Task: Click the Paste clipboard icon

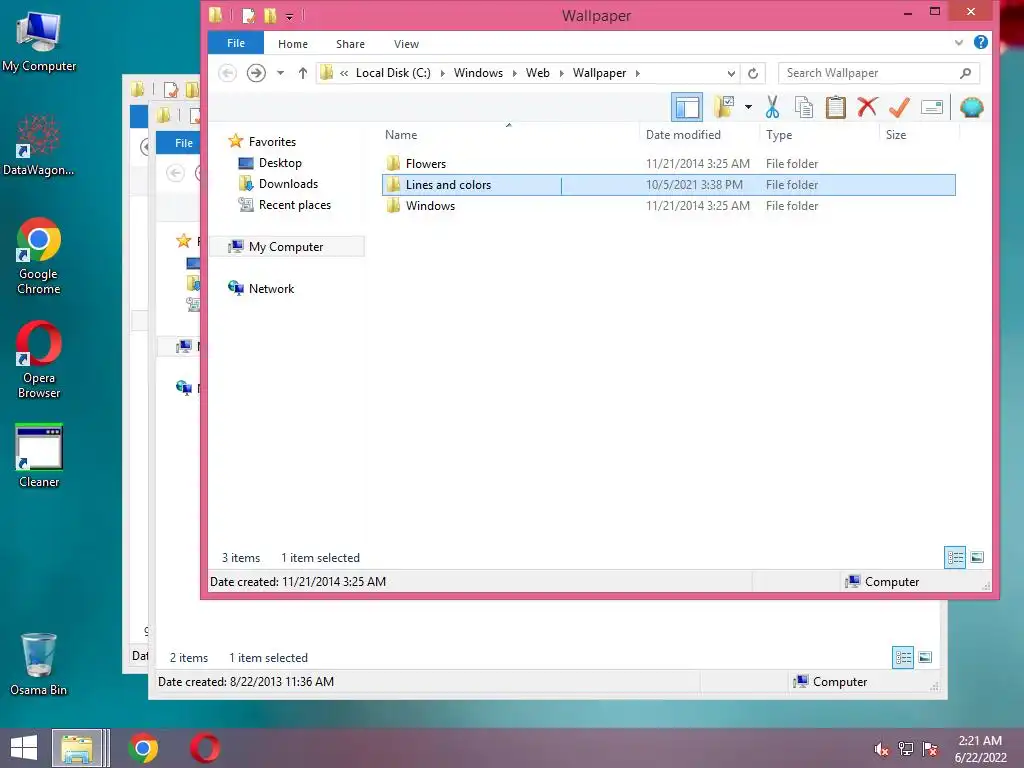Action: tap(835, 107)
